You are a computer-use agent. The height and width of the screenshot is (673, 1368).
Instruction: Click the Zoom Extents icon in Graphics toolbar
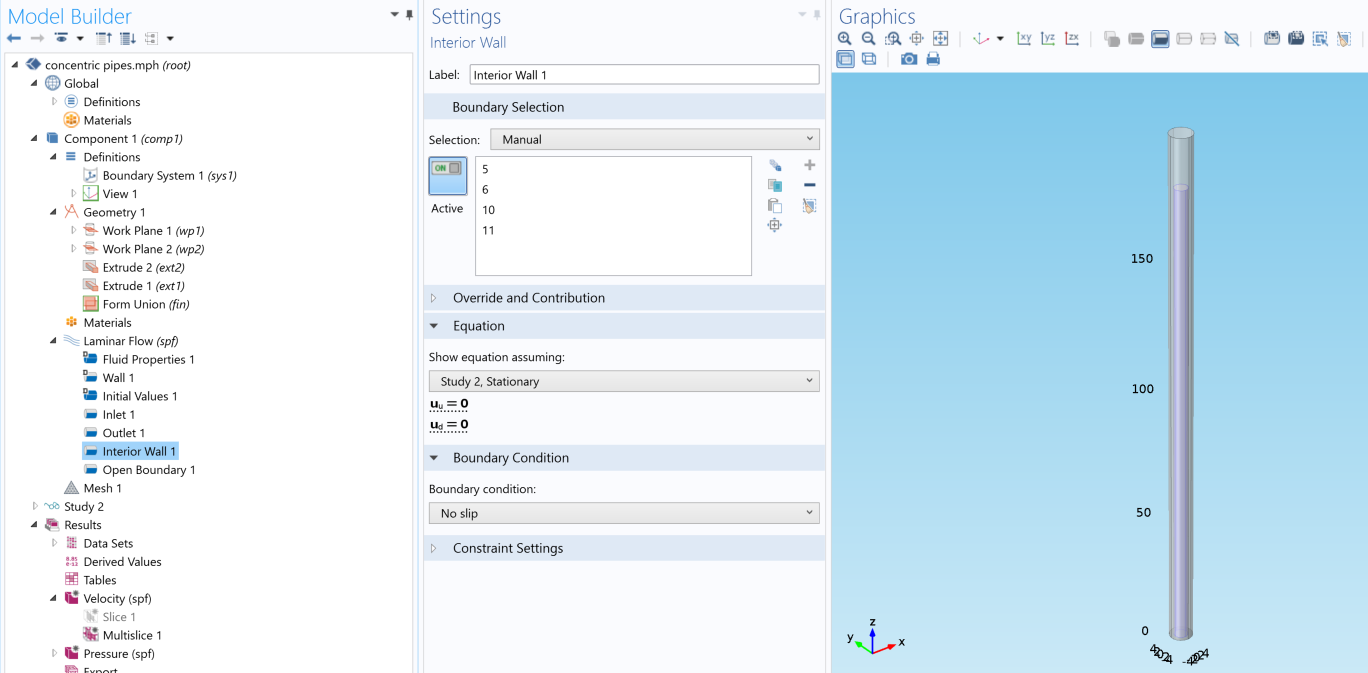pyautogui.click(x=940, y=39)
